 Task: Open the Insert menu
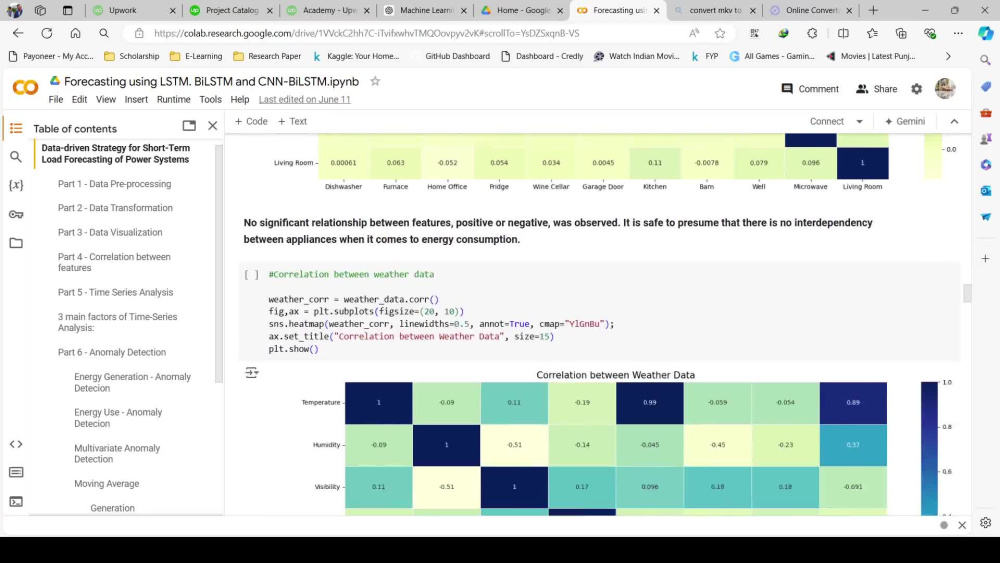(x=136, y=99)
